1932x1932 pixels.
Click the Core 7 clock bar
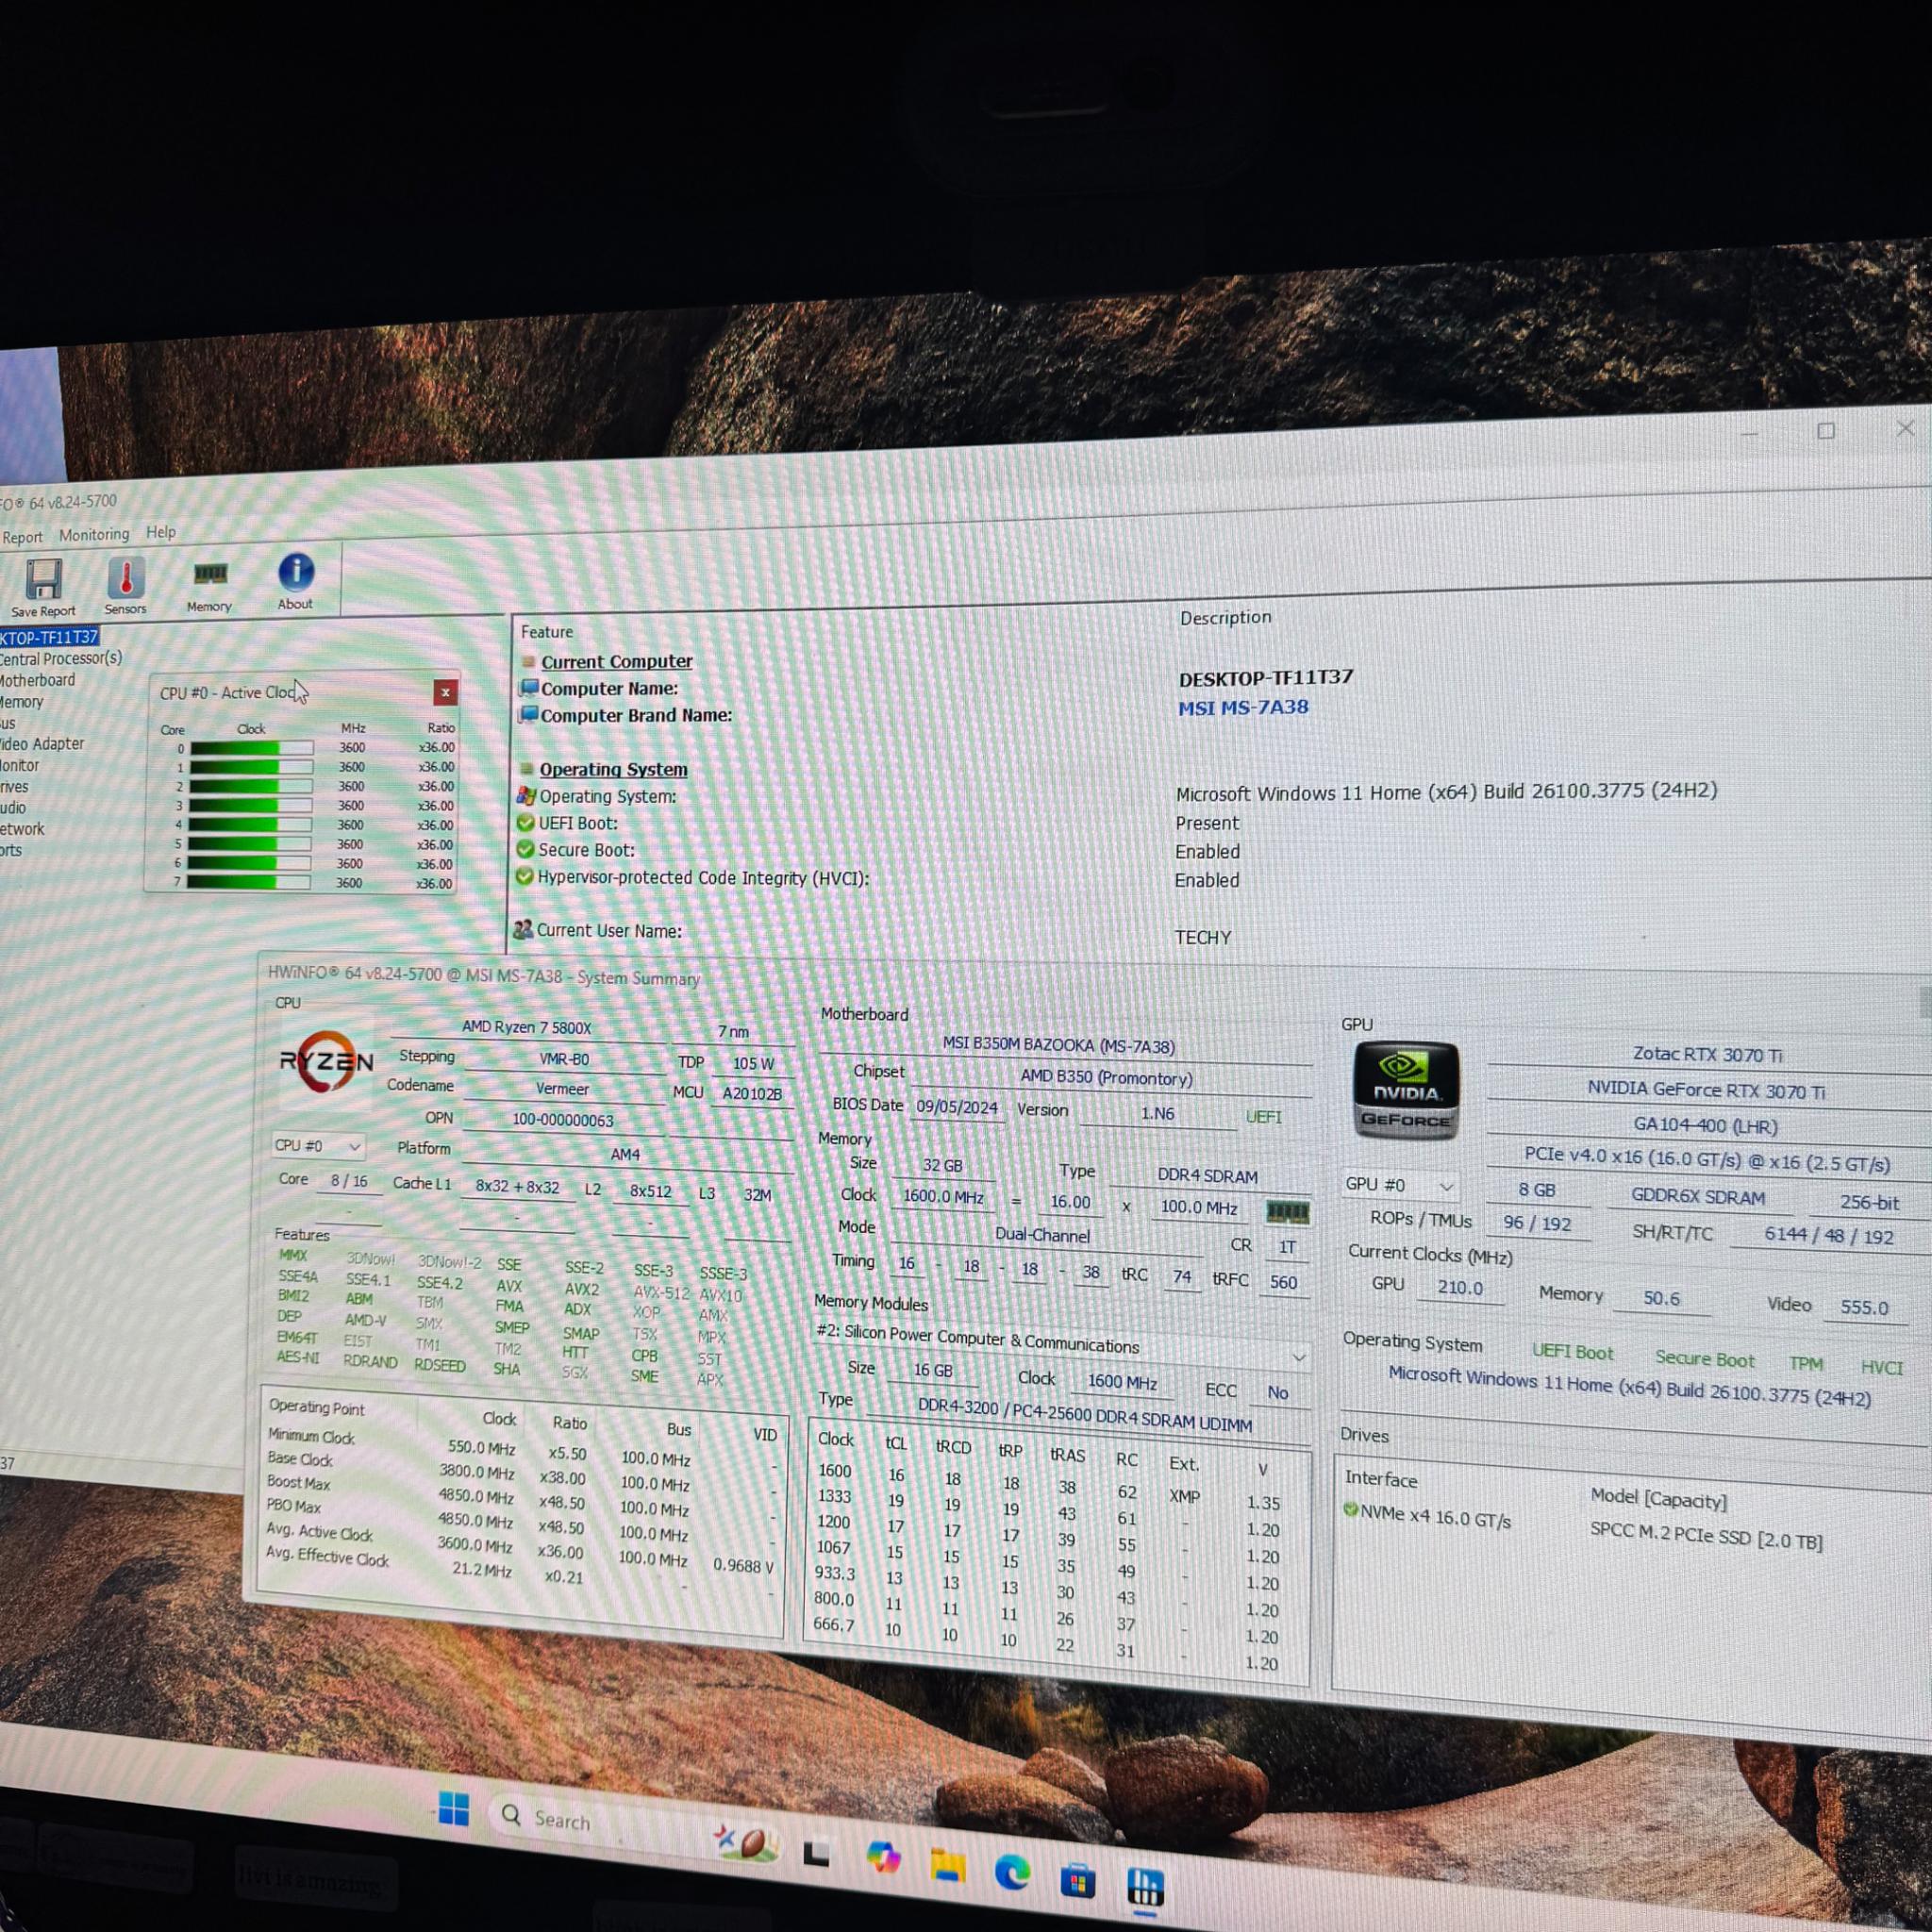tap(248, 883)
